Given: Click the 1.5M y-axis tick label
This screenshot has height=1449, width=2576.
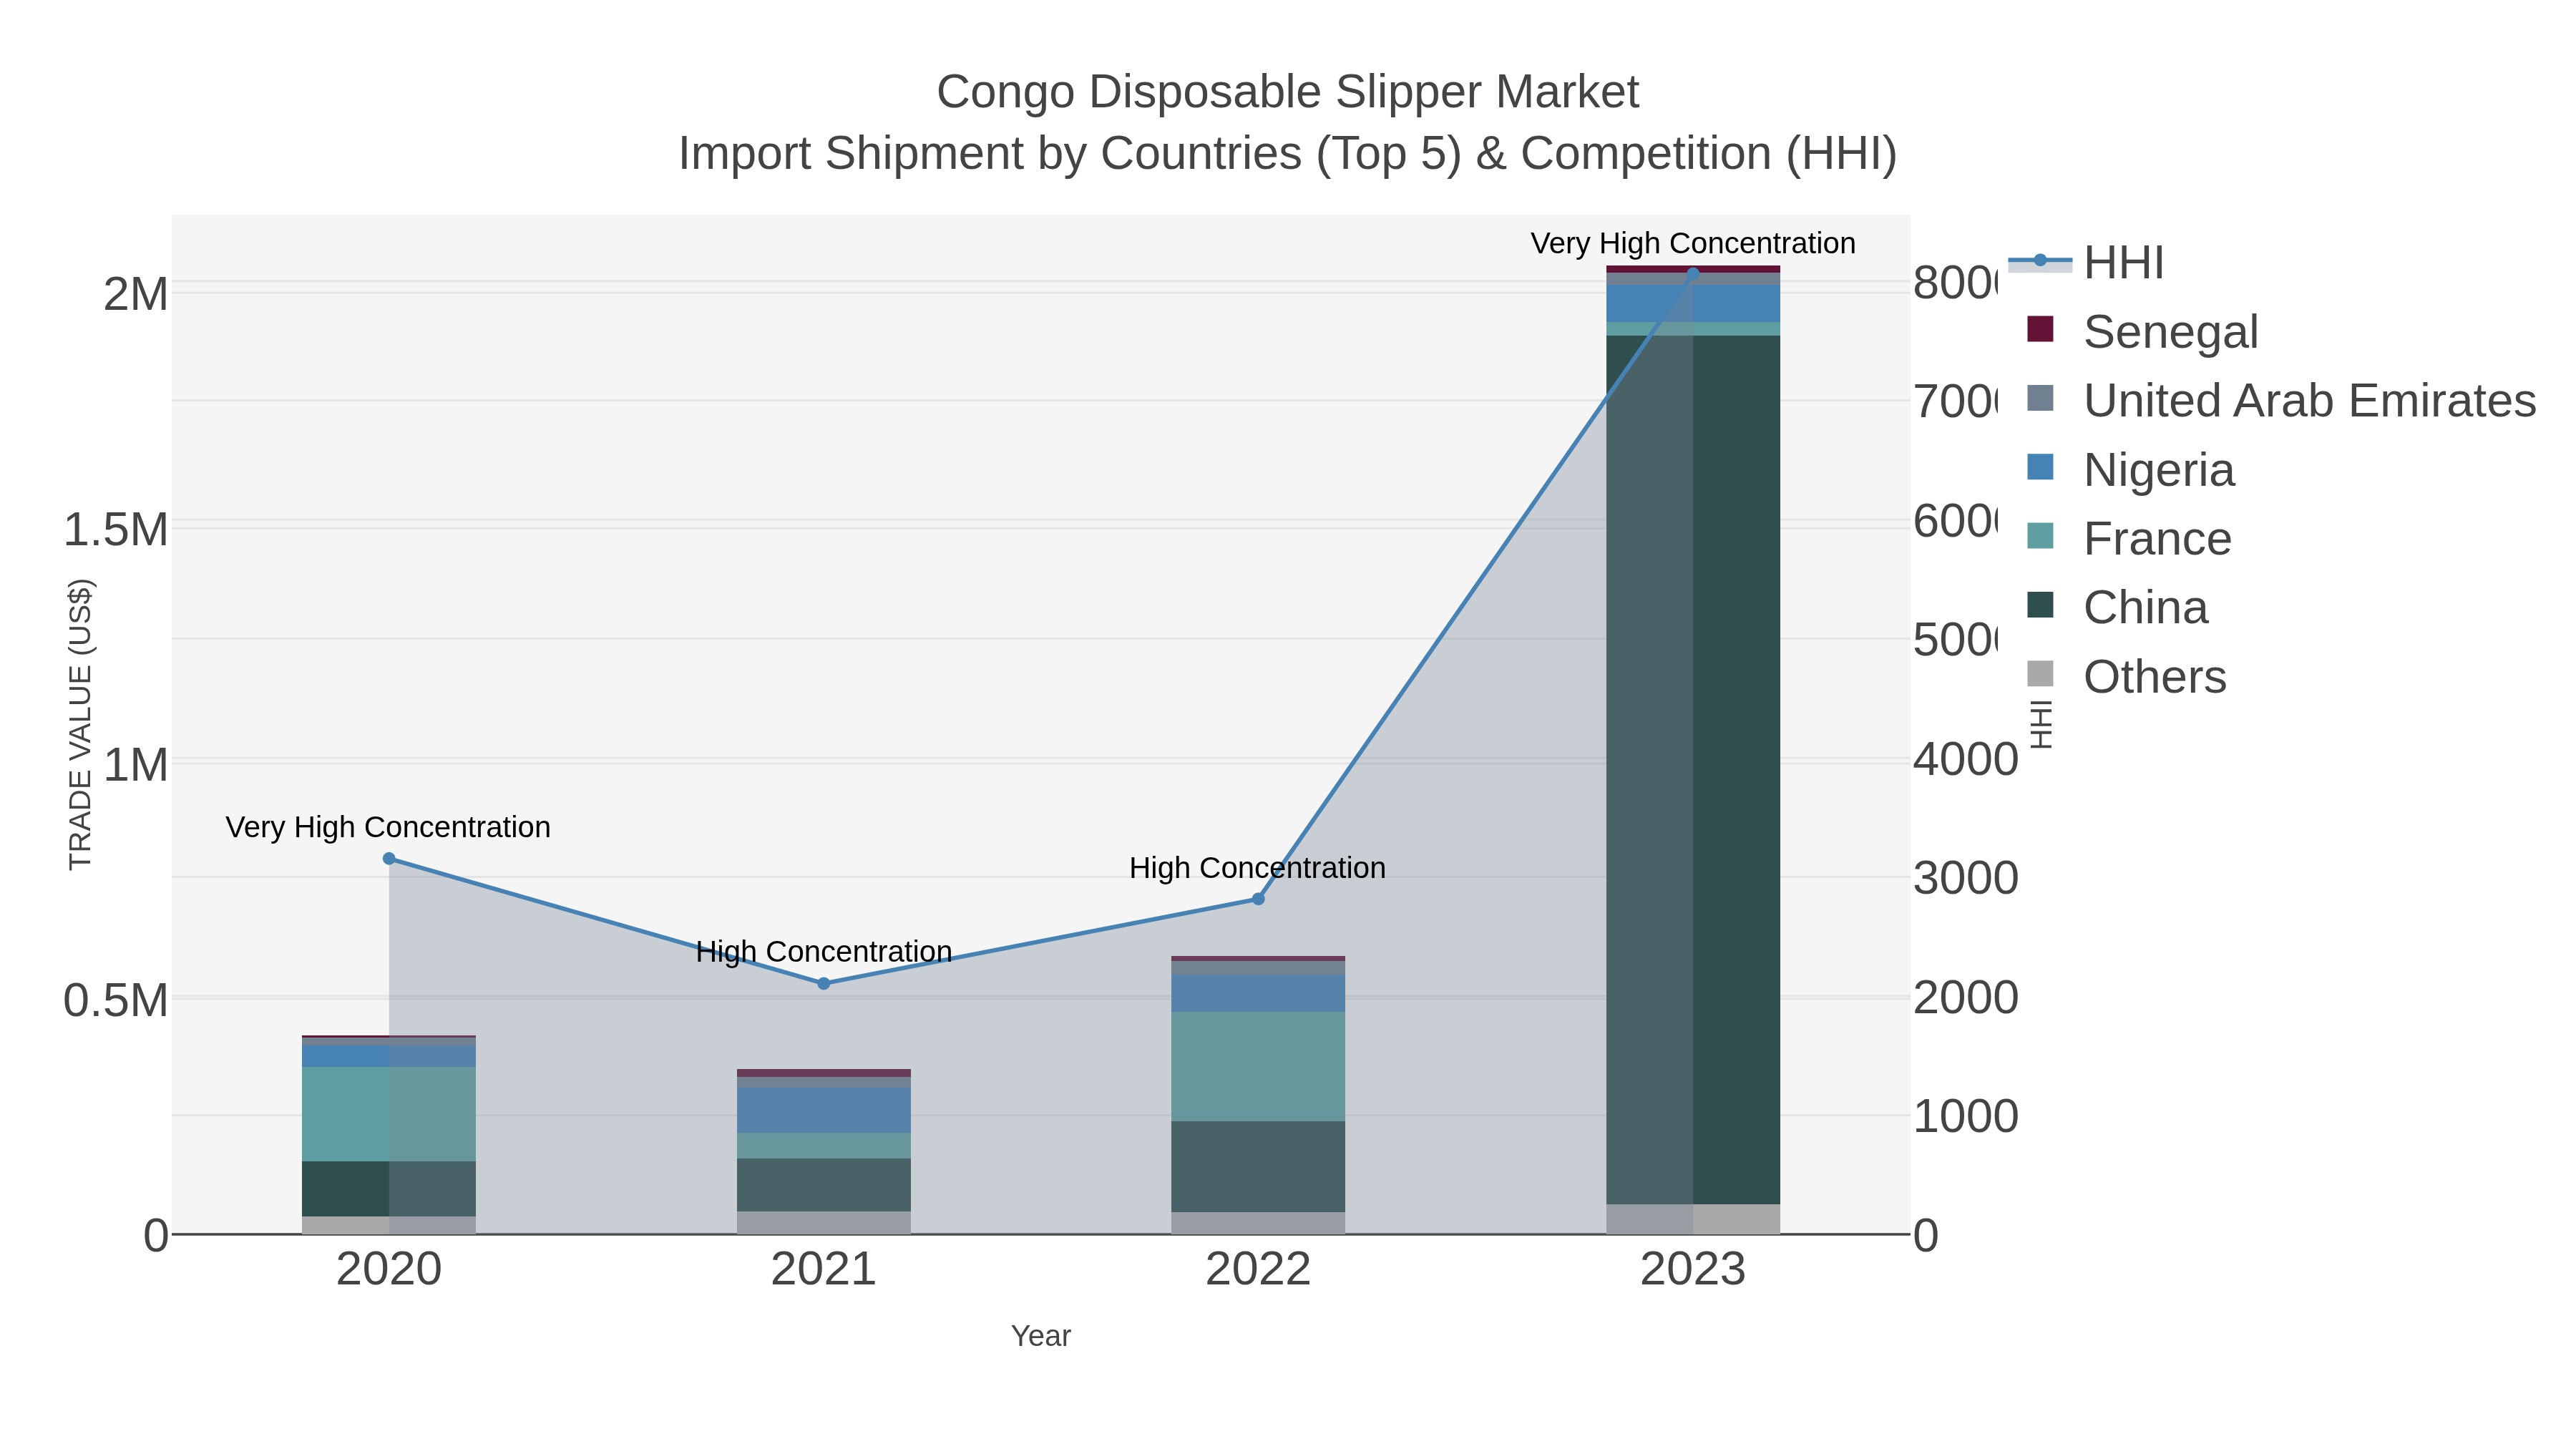Looking at the screenshot, I should coord(116,529).
